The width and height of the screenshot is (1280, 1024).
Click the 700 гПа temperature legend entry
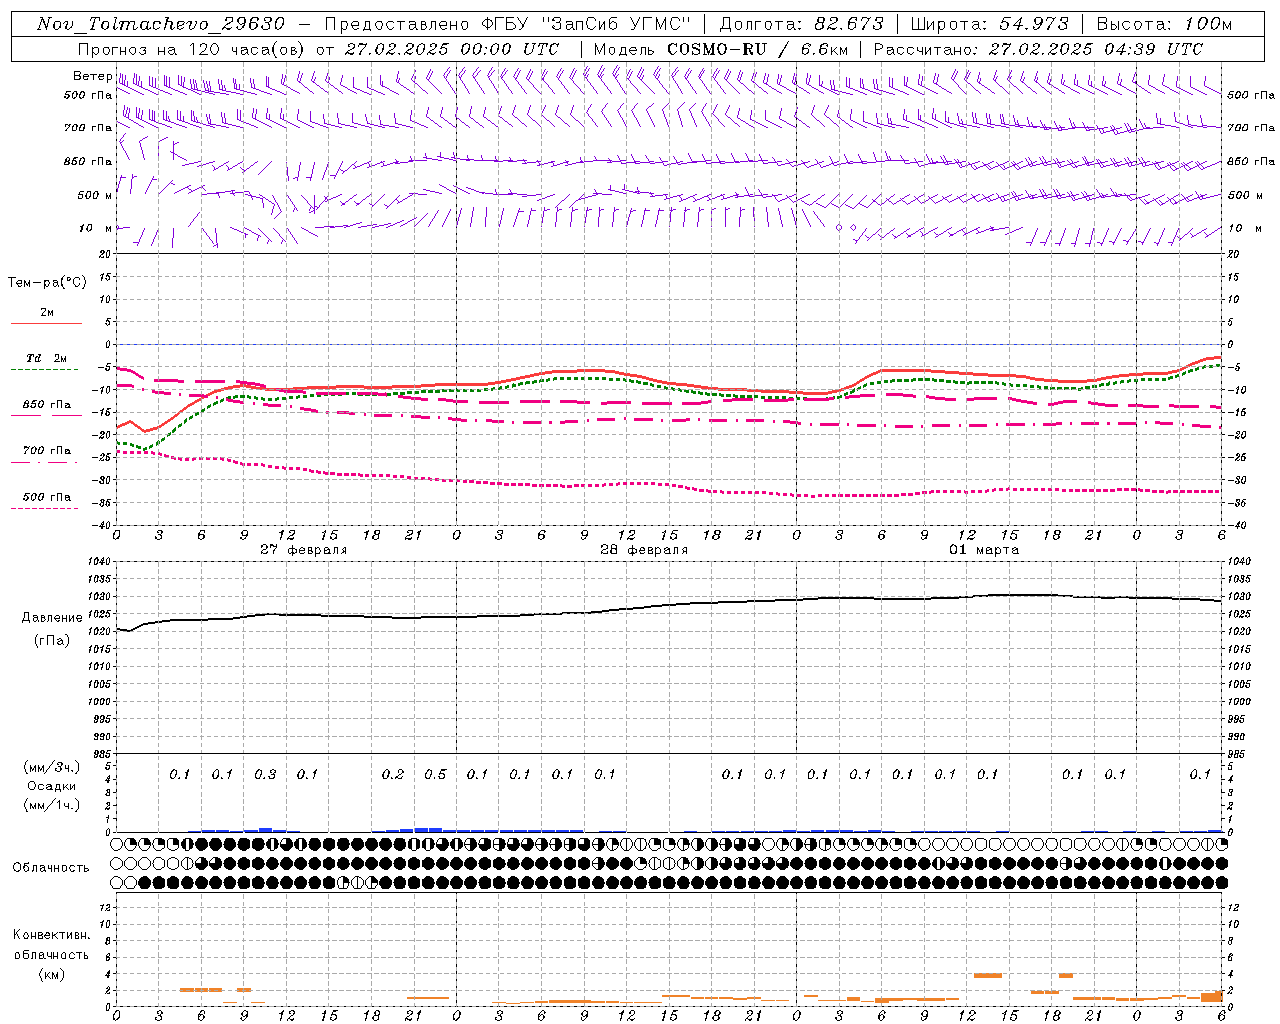pyautogui.click(x=47, y=451)
